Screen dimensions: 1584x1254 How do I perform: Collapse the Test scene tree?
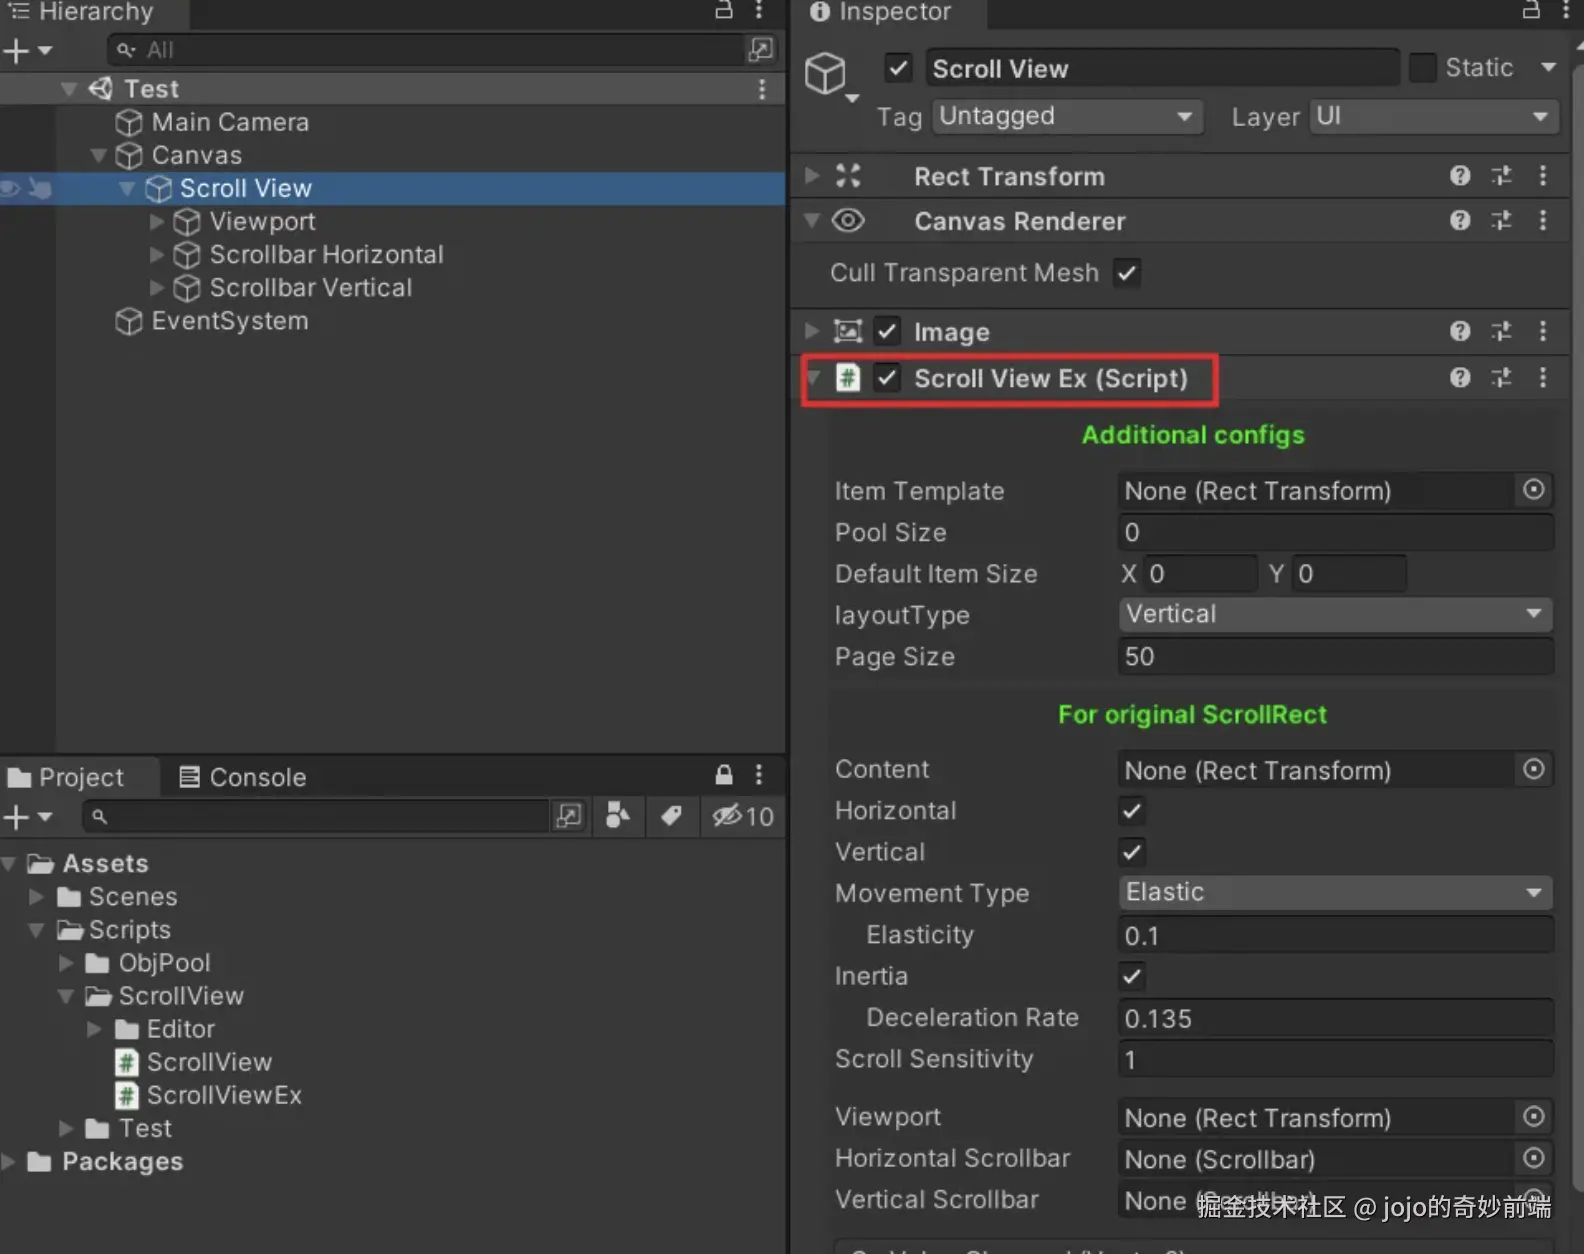(x=69, y=89)
